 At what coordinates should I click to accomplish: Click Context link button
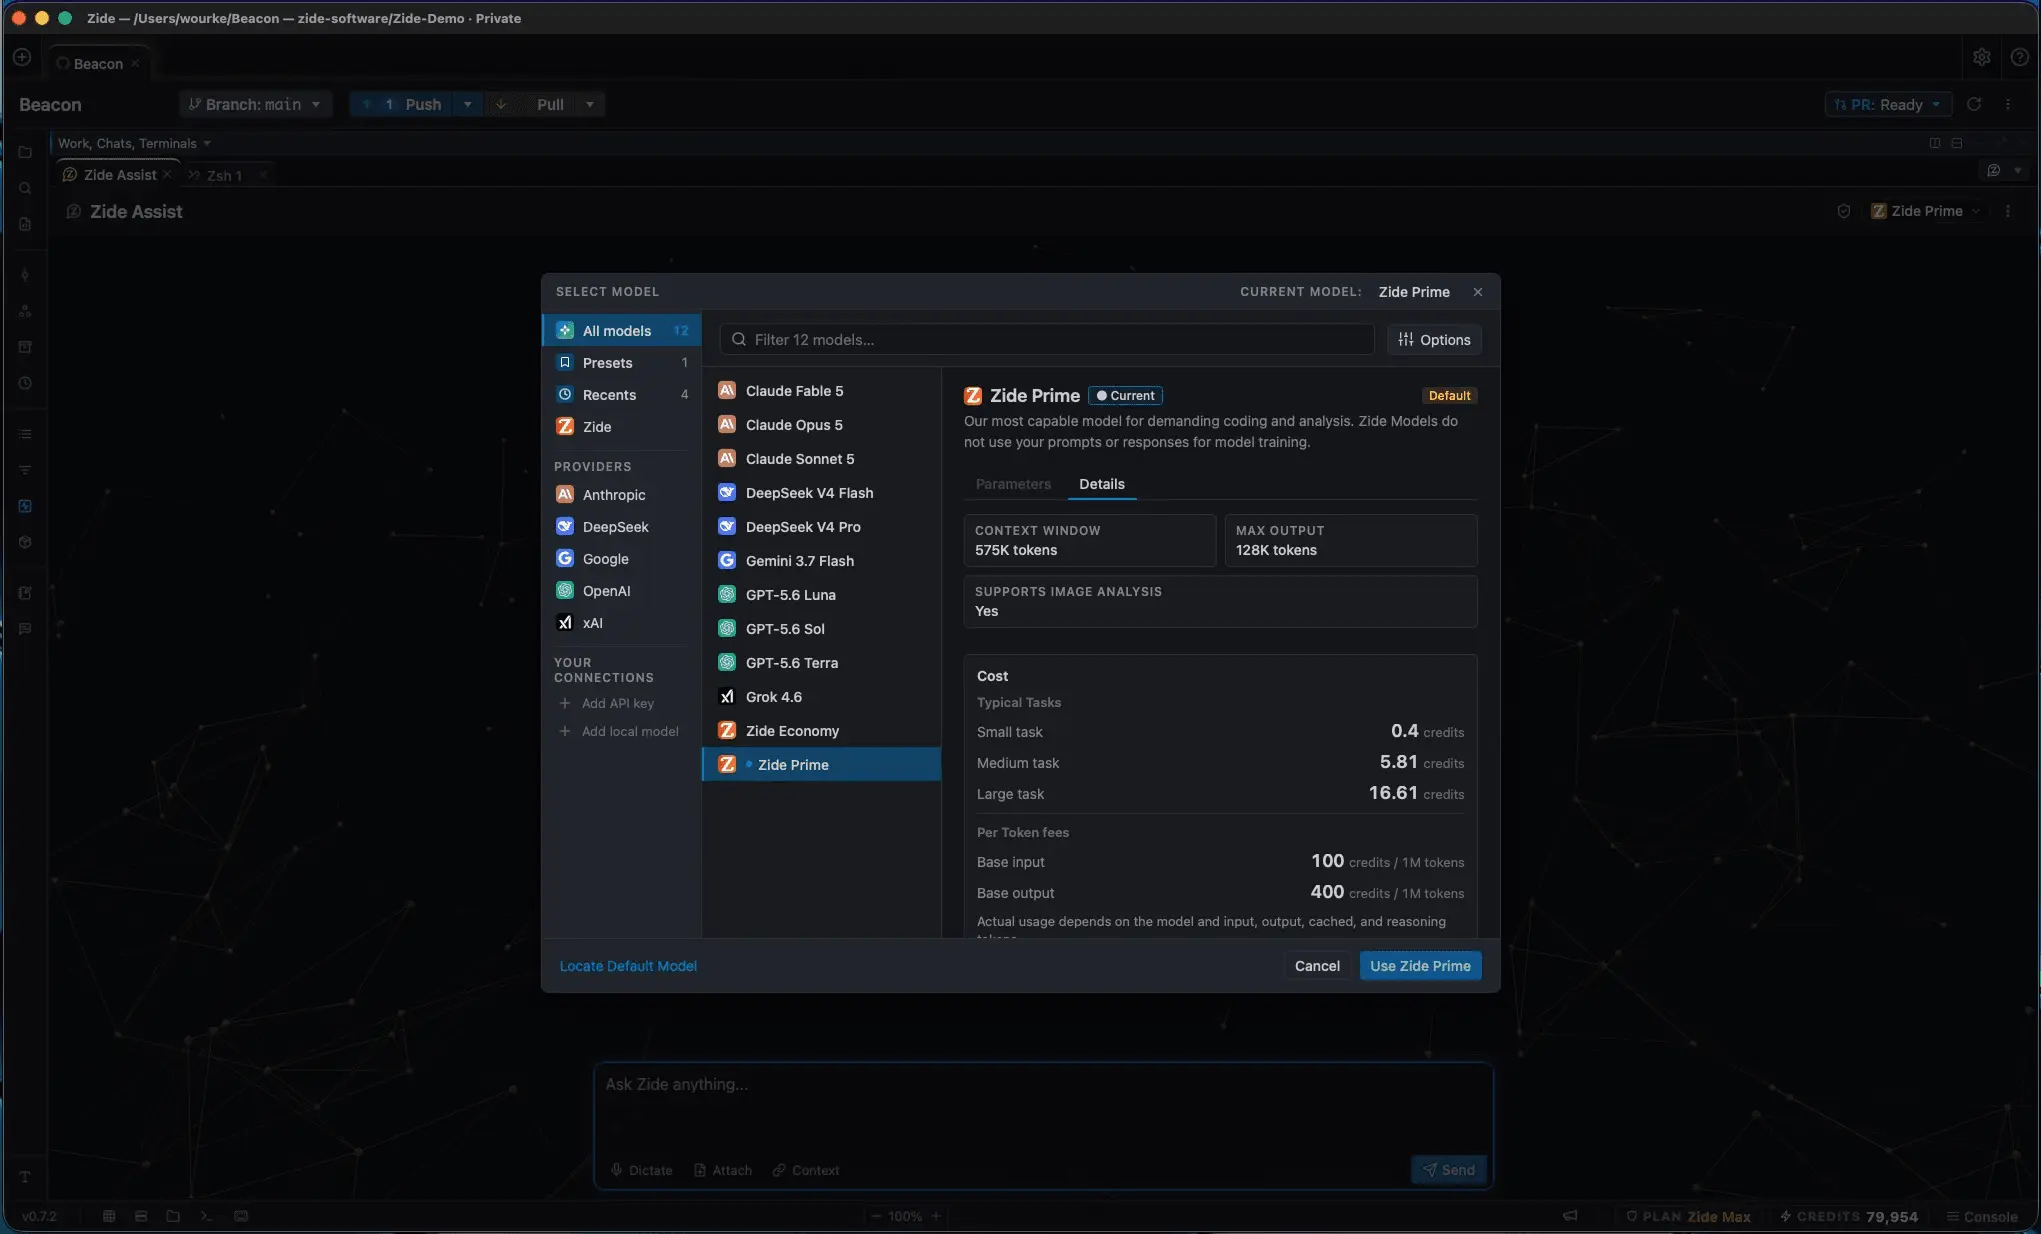point(806,1170)
